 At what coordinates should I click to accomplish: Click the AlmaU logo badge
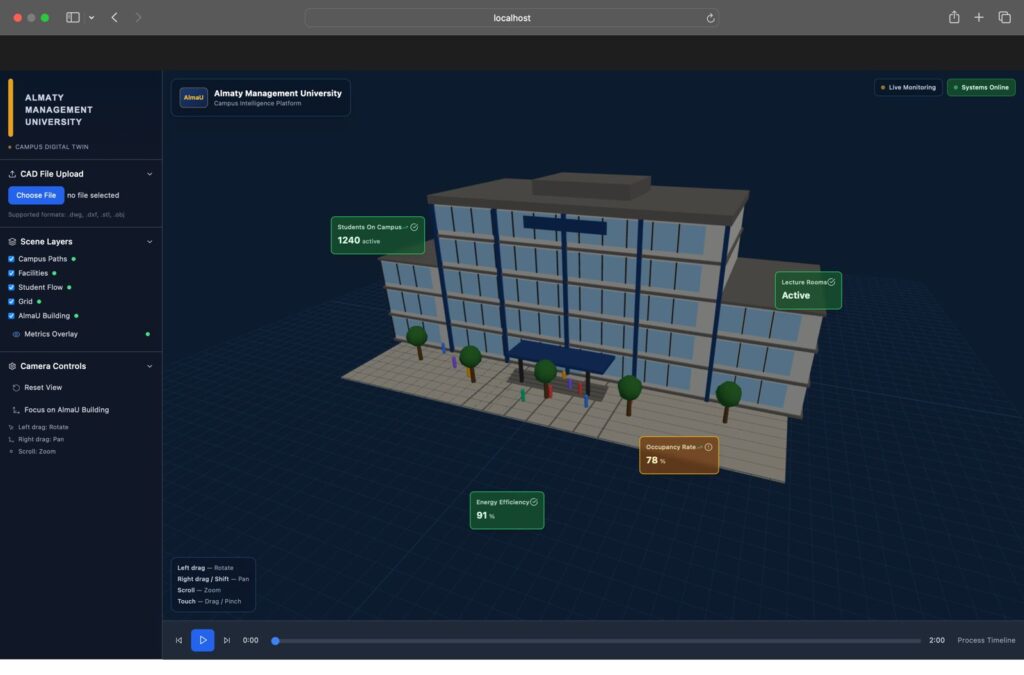(x=194, y=97)
